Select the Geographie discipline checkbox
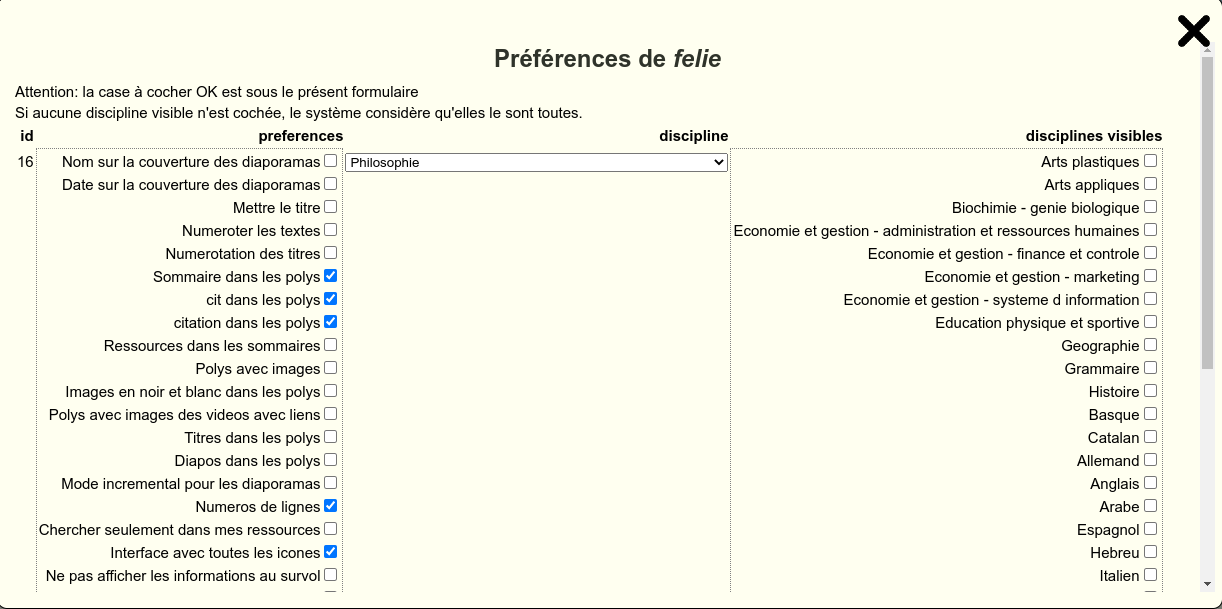 coord(1150,345)
